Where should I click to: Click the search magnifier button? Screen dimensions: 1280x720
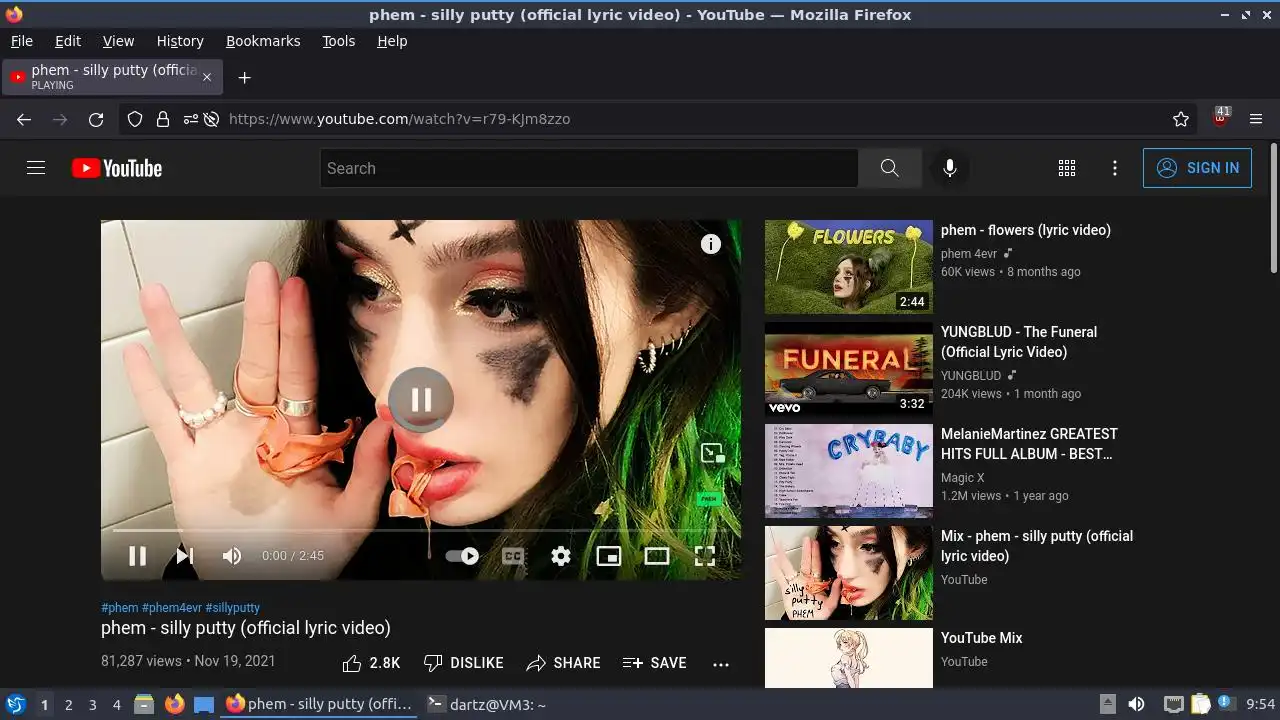point(889,168)
